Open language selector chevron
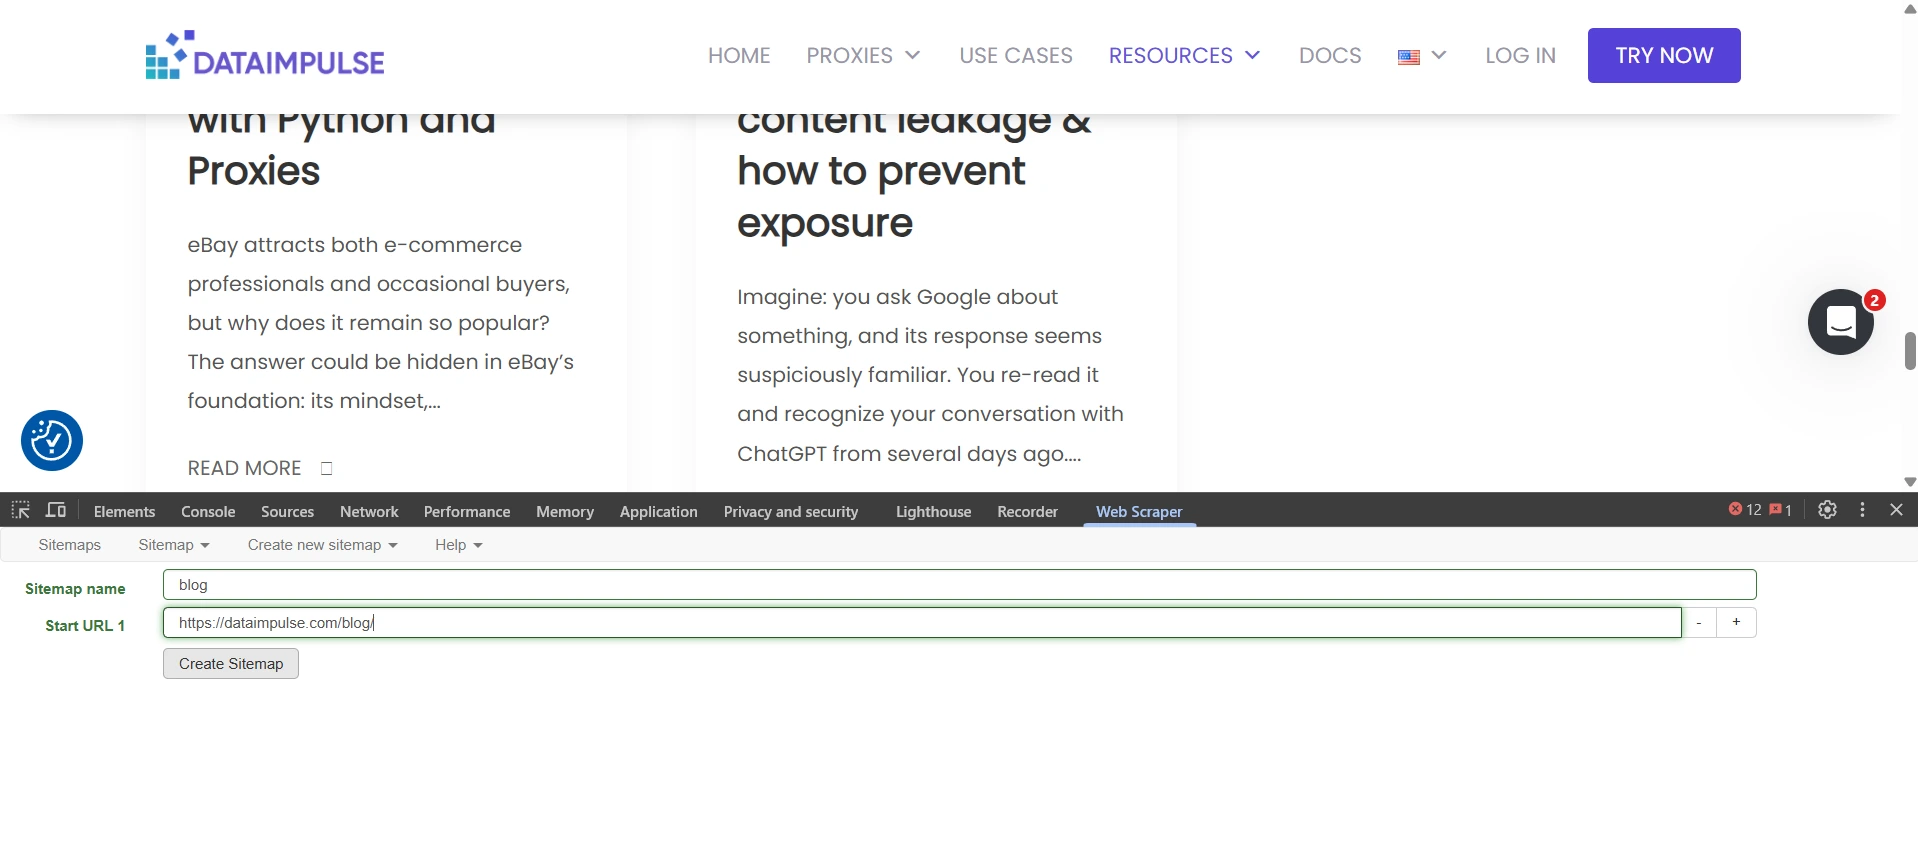 tap(1439, 55)
